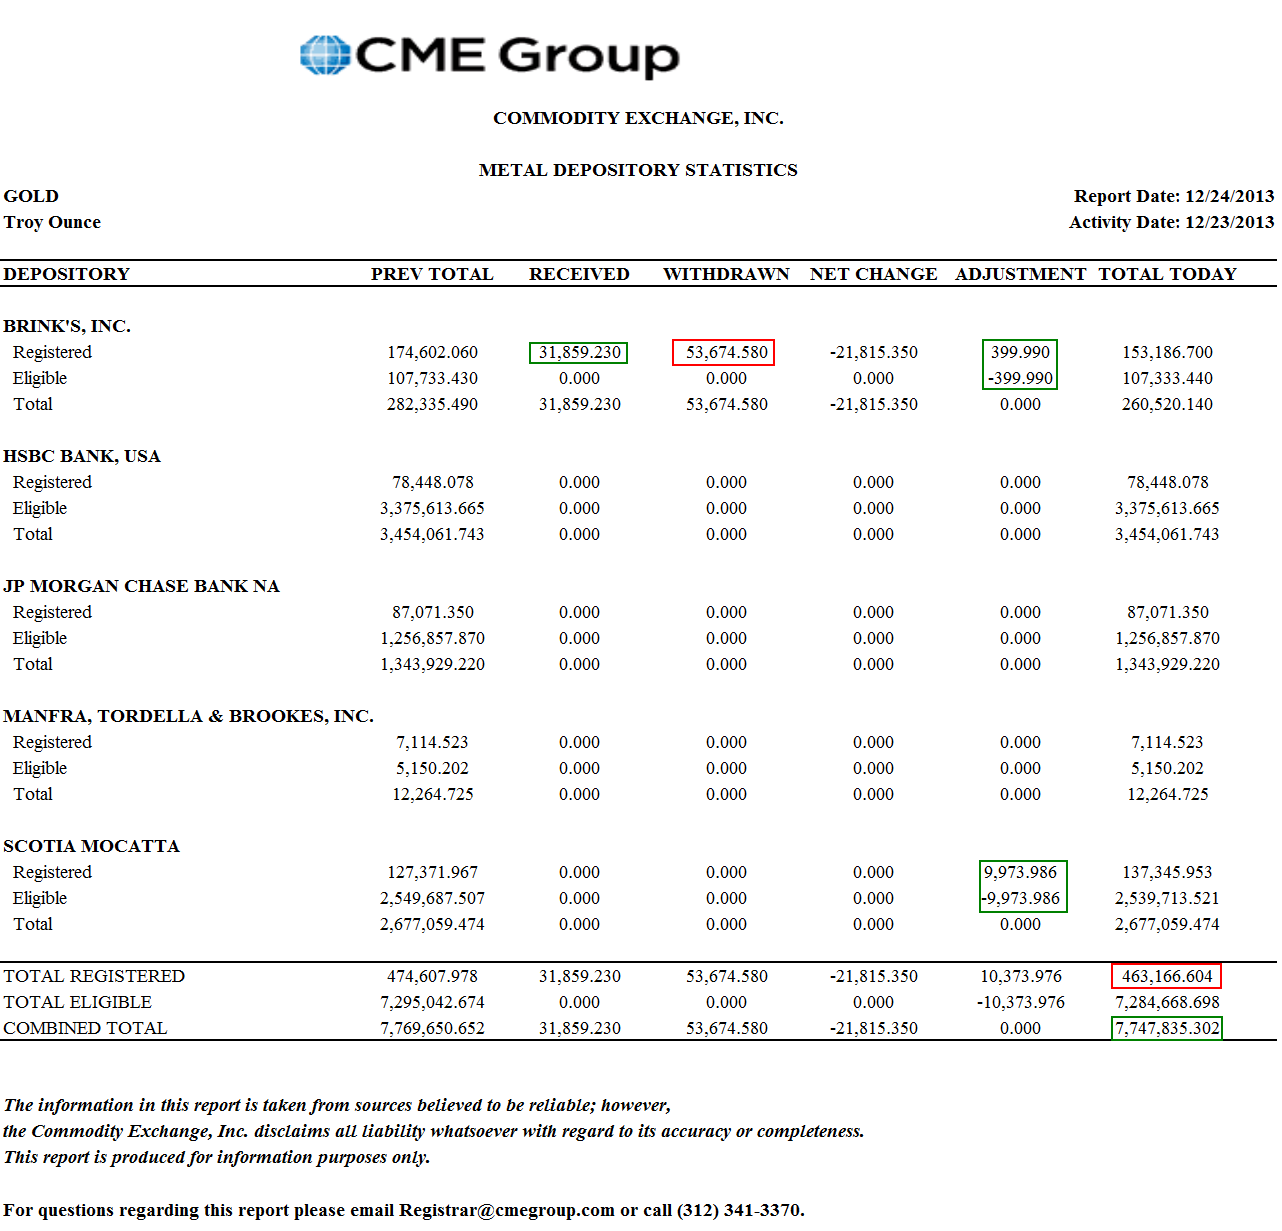Viewport: 1282px width, 1231px height.
Task: Select the TOTAL ELIGIBLE row label
Action: click(x=78, y=1002)
